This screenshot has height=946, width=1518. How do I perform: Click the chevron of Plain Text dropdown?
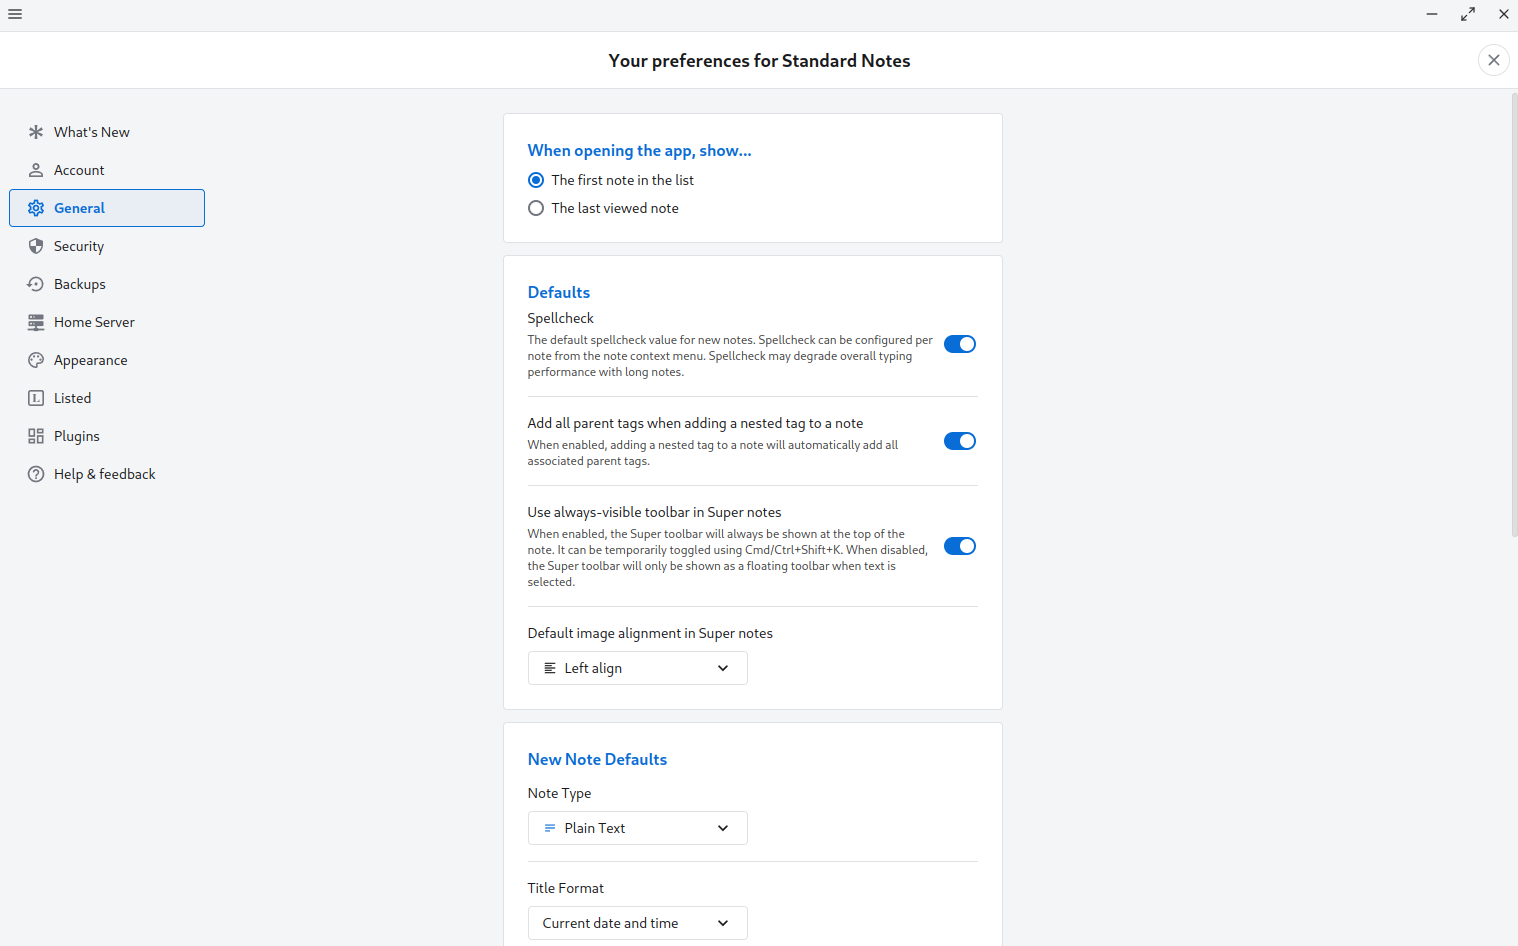[723, 828]
